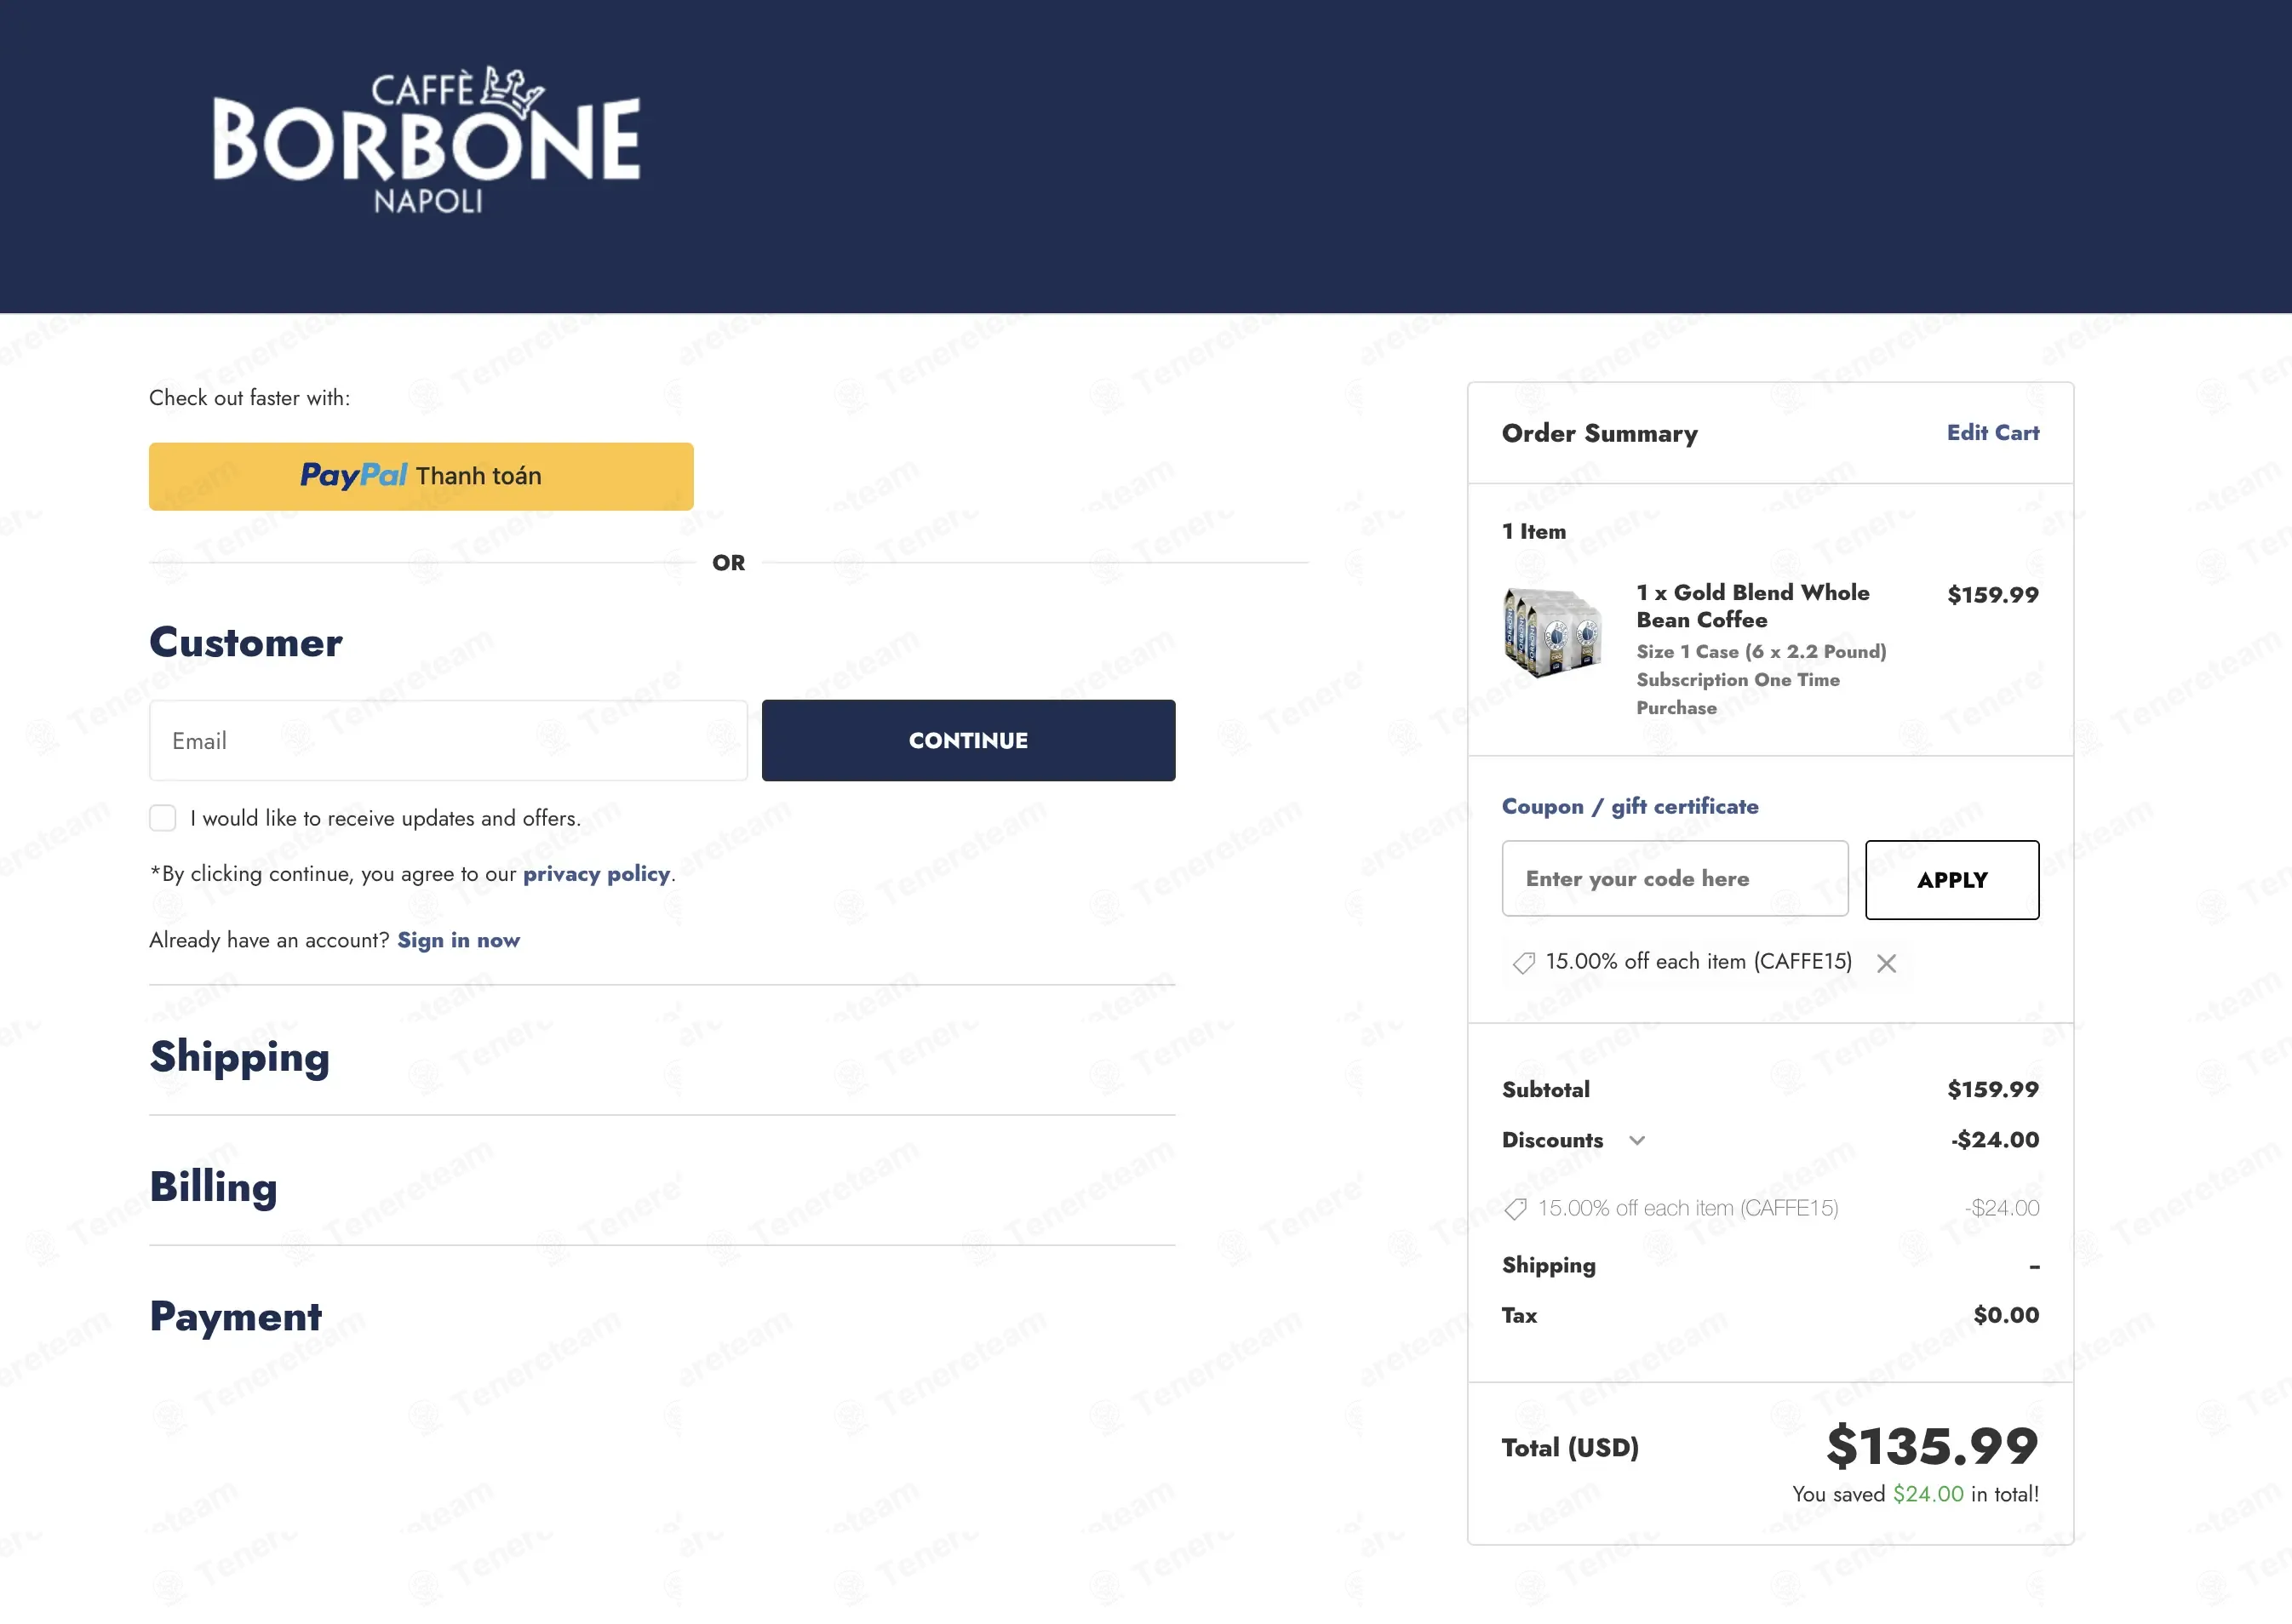
Task: Click the Sign in now link
Action: pyautogui.click(x=458, y=940)
